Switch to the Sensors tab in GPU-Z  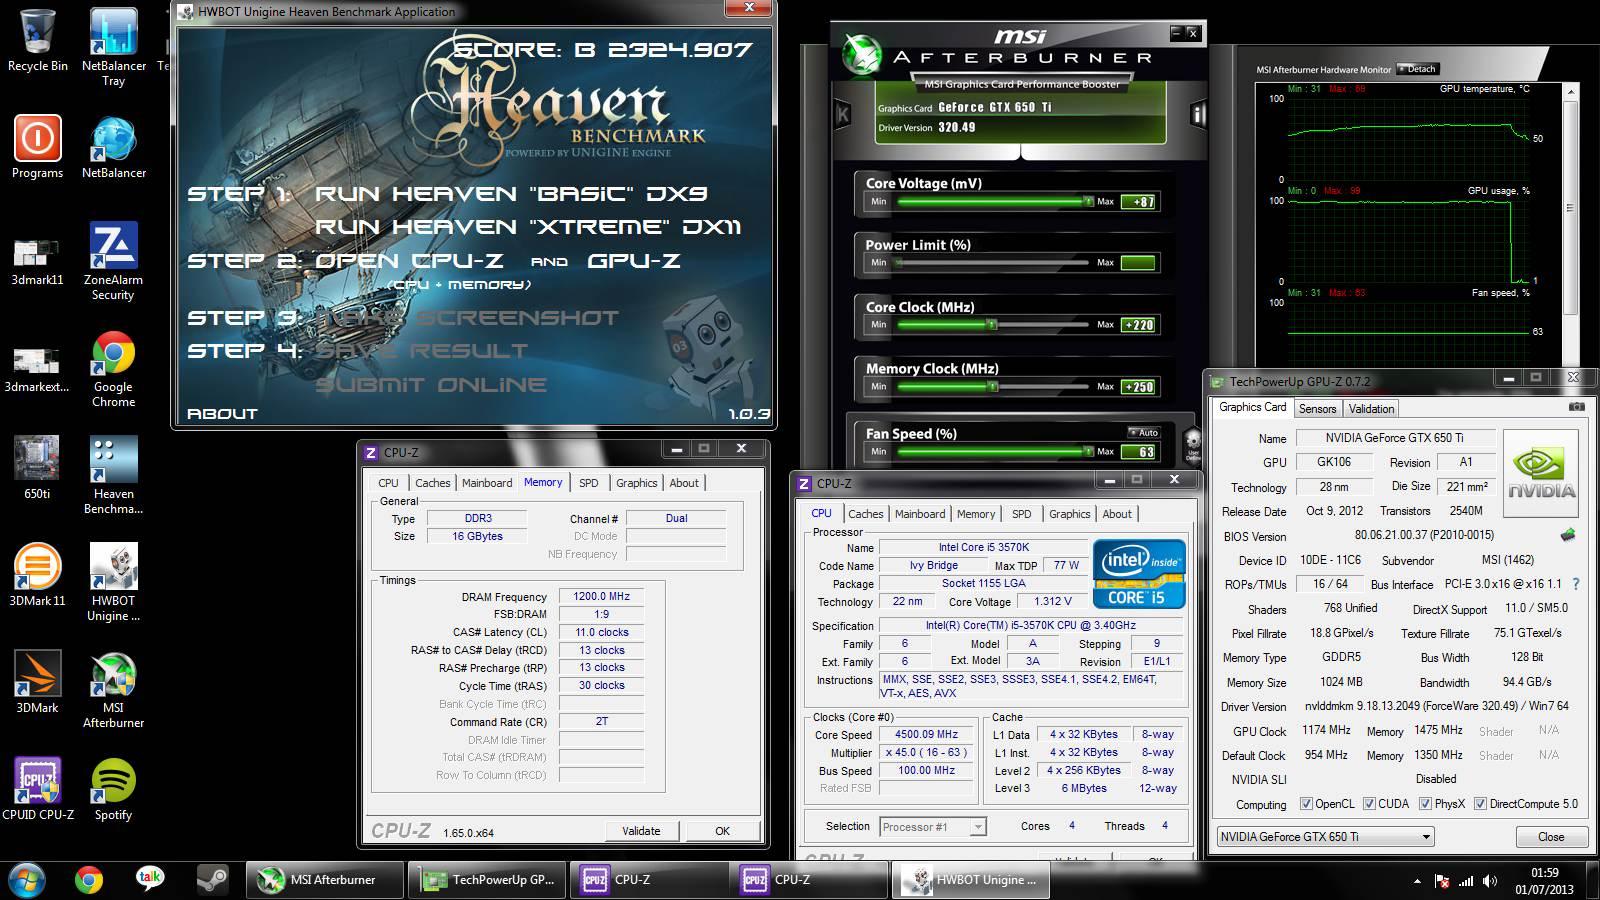pyautogui.click(x=1317, y=409)
